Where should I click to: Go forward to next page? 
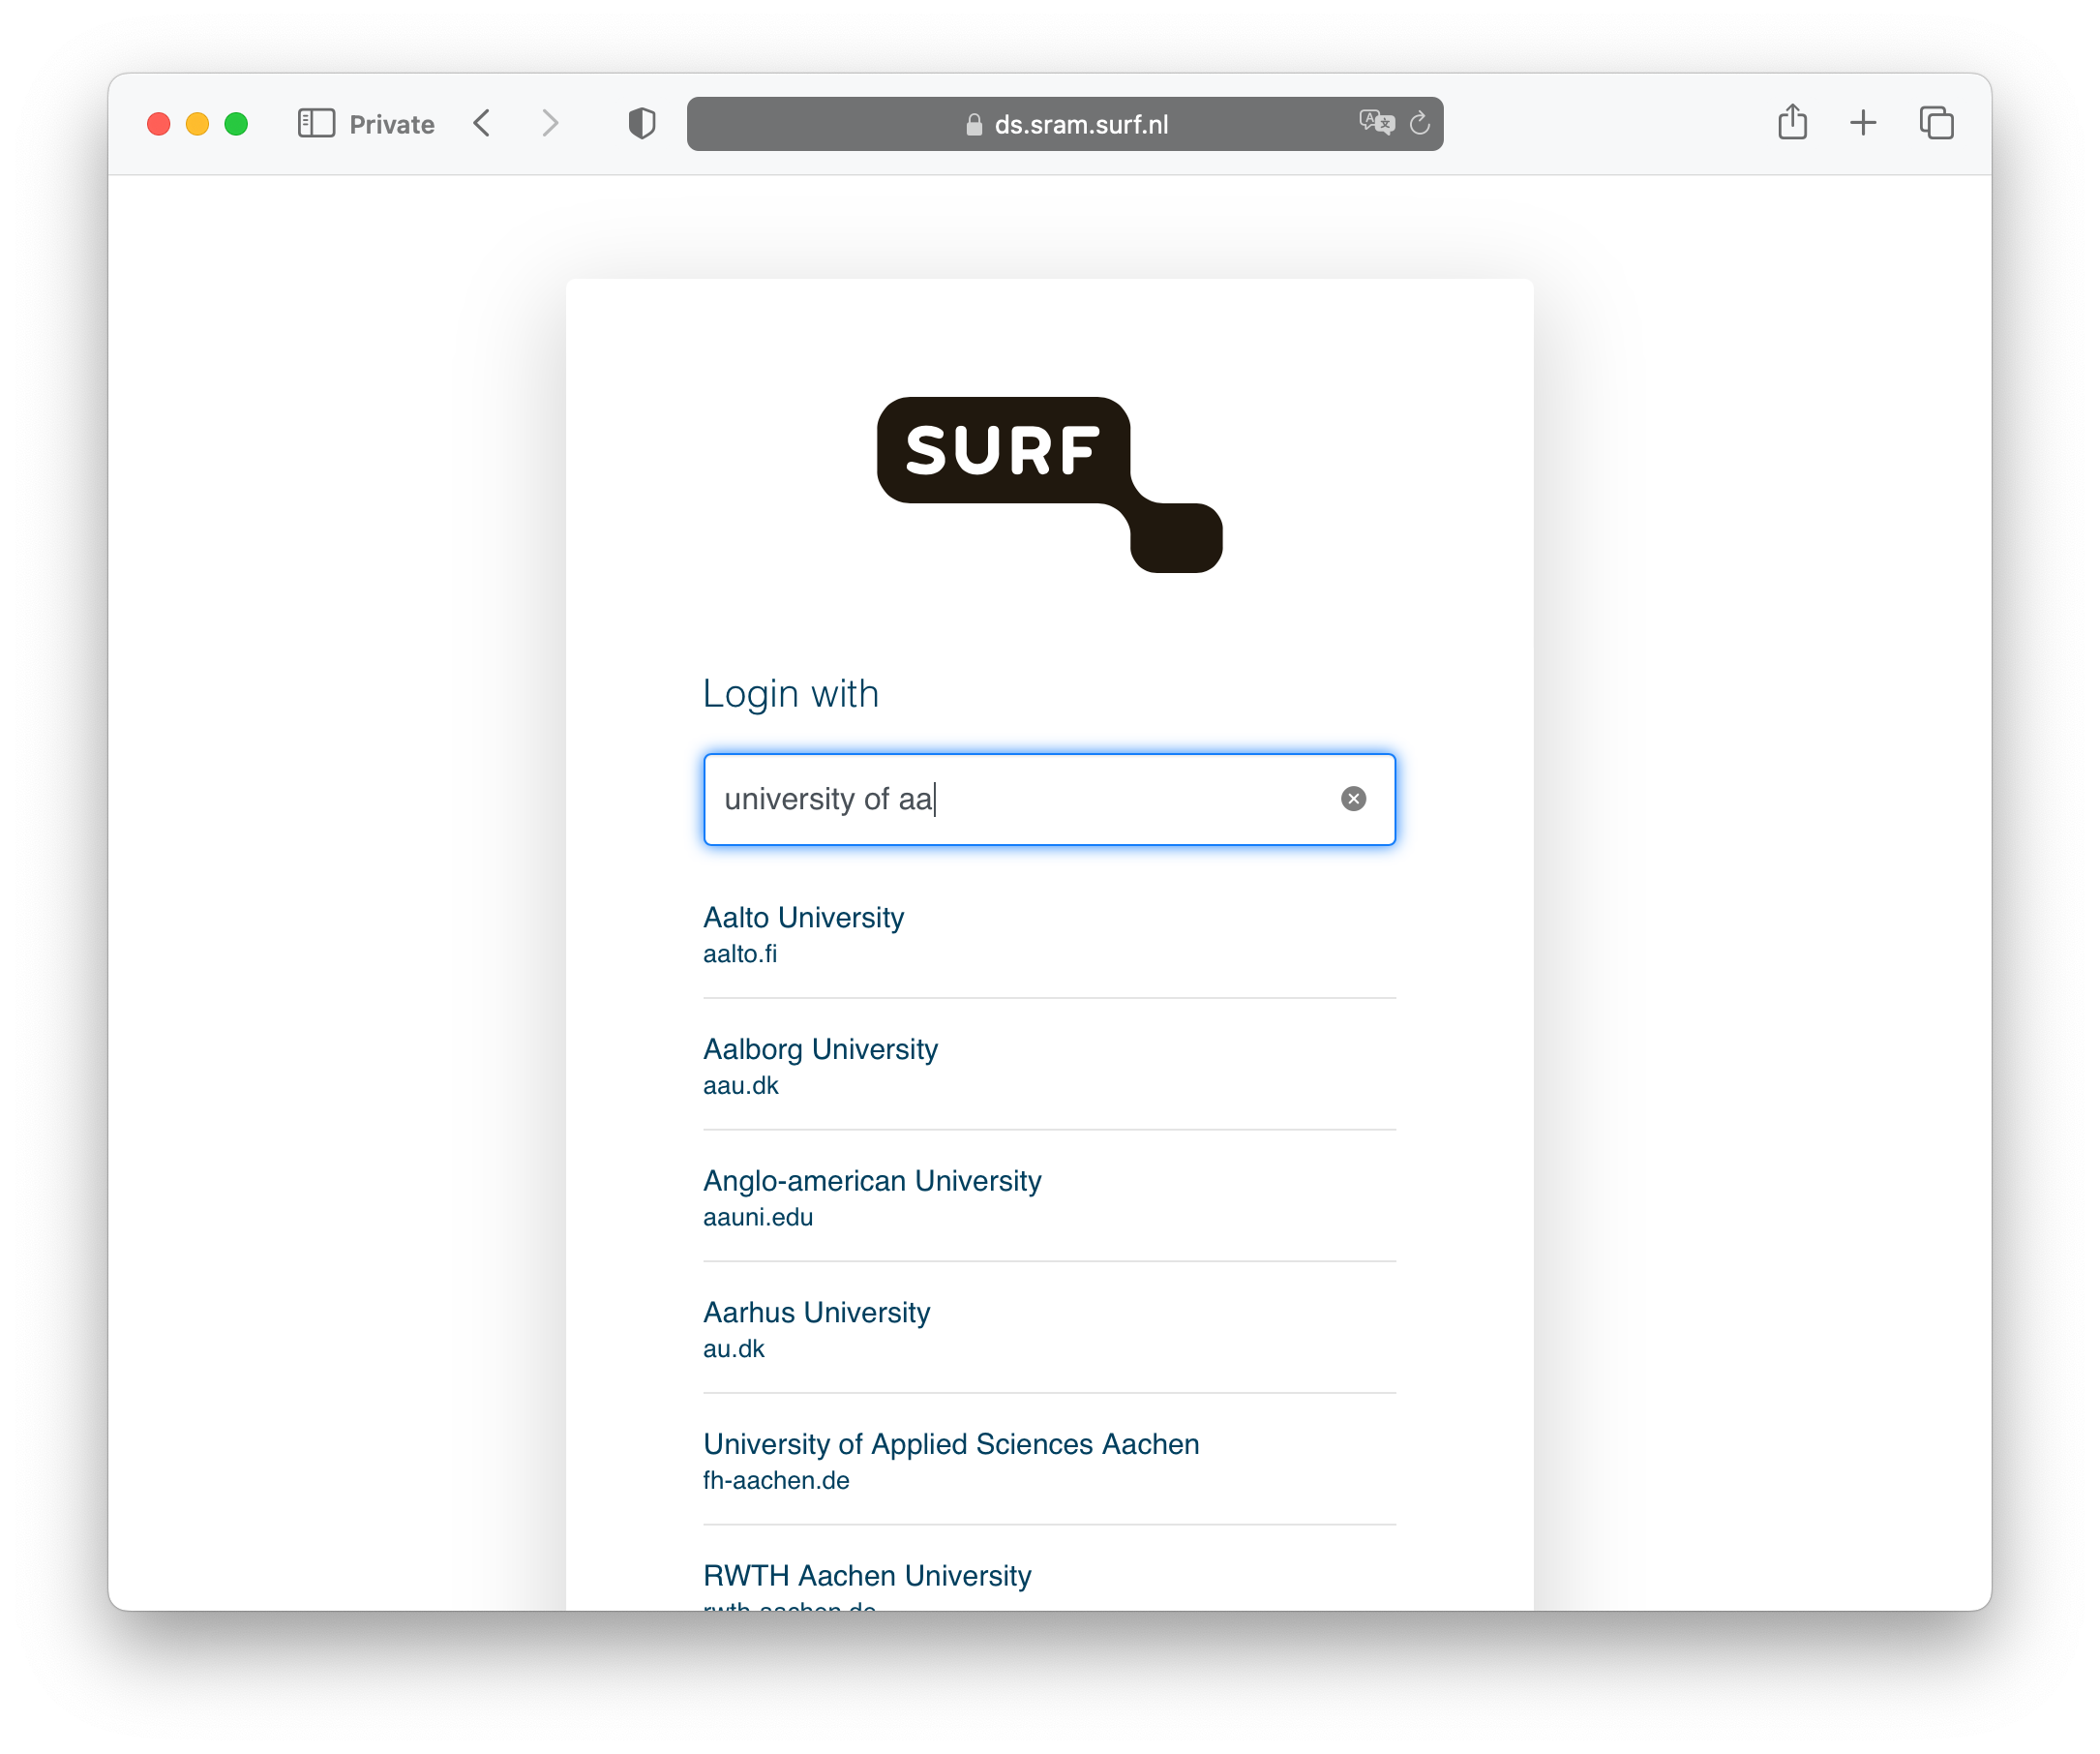(x=550, y=124)
